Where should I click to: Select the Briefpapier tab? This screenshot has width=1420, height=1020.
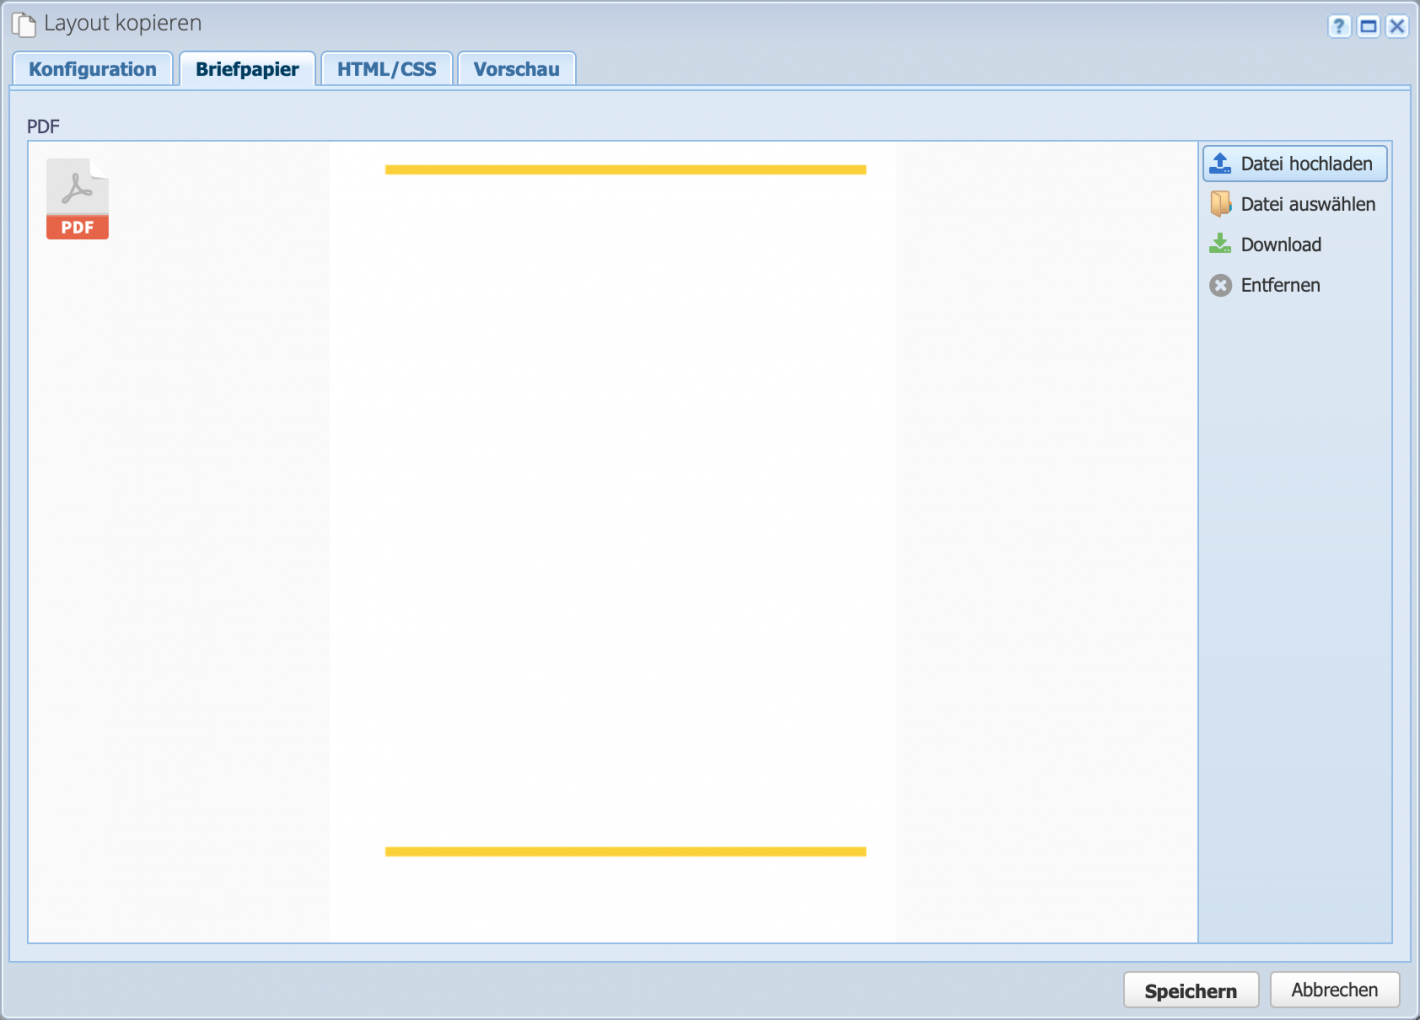[x=247, y=68]
